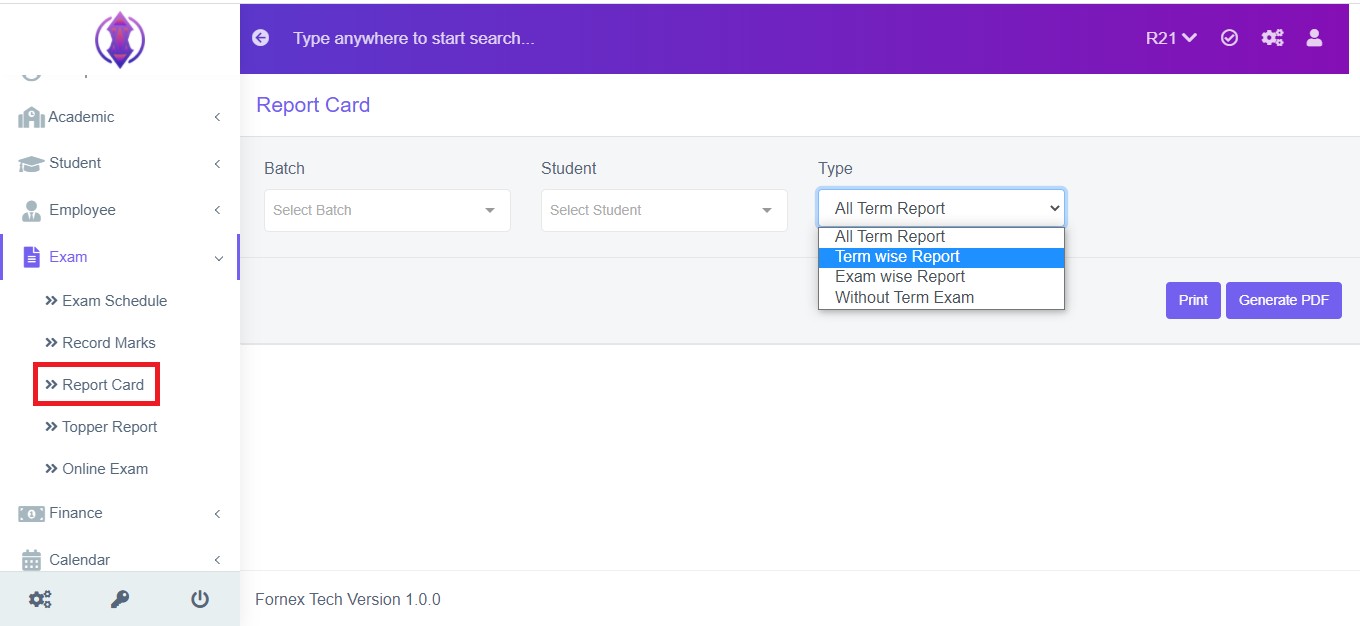Open the Select Batch dropdown
This screenshot has height=626, width=1360.
click(x=387, y=210)
